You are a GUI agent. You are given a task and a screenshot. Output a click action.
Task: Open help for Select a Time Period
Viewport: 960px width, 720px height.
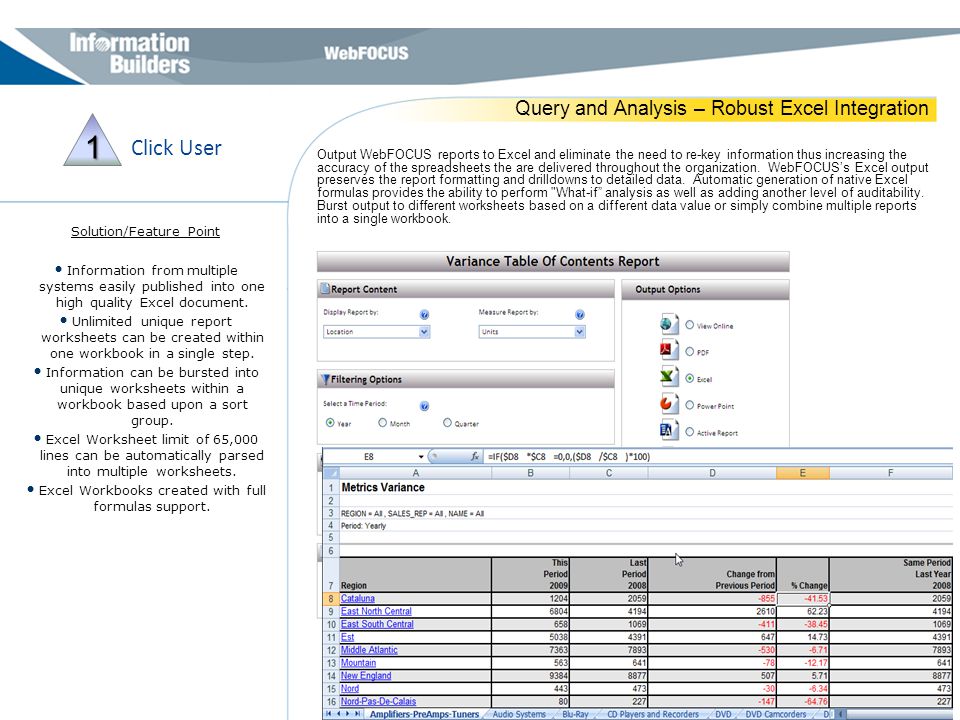[424, 406]
